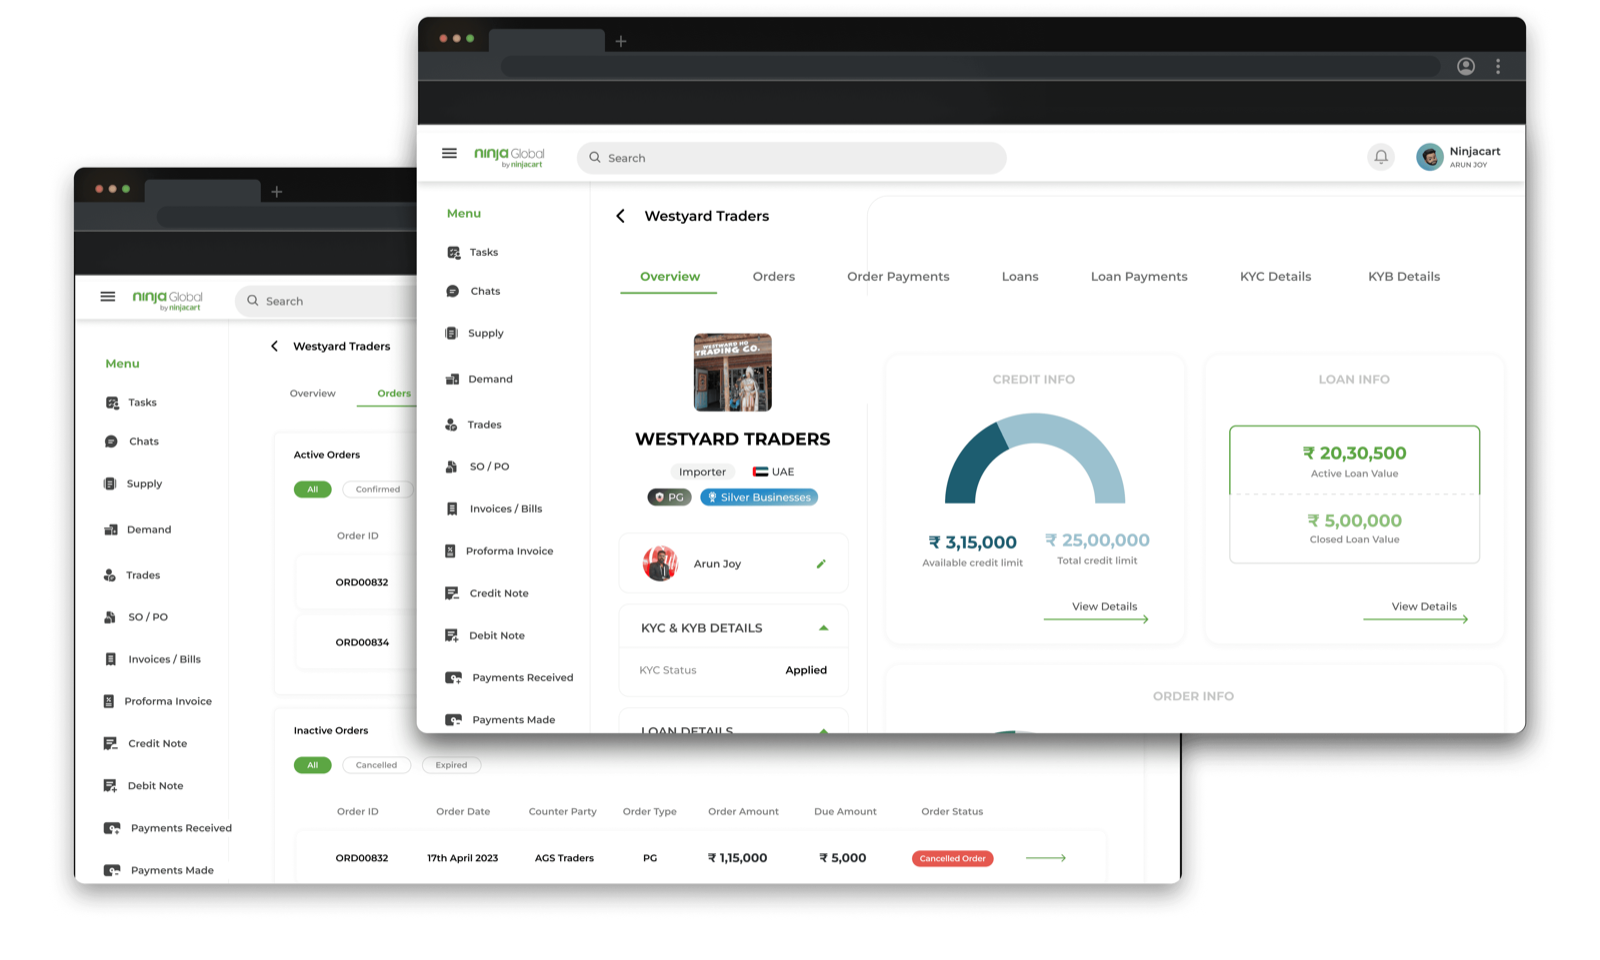The image size is (1600, 960).
Task: Open Payments Received icon in front window
Action: (453, 677)
